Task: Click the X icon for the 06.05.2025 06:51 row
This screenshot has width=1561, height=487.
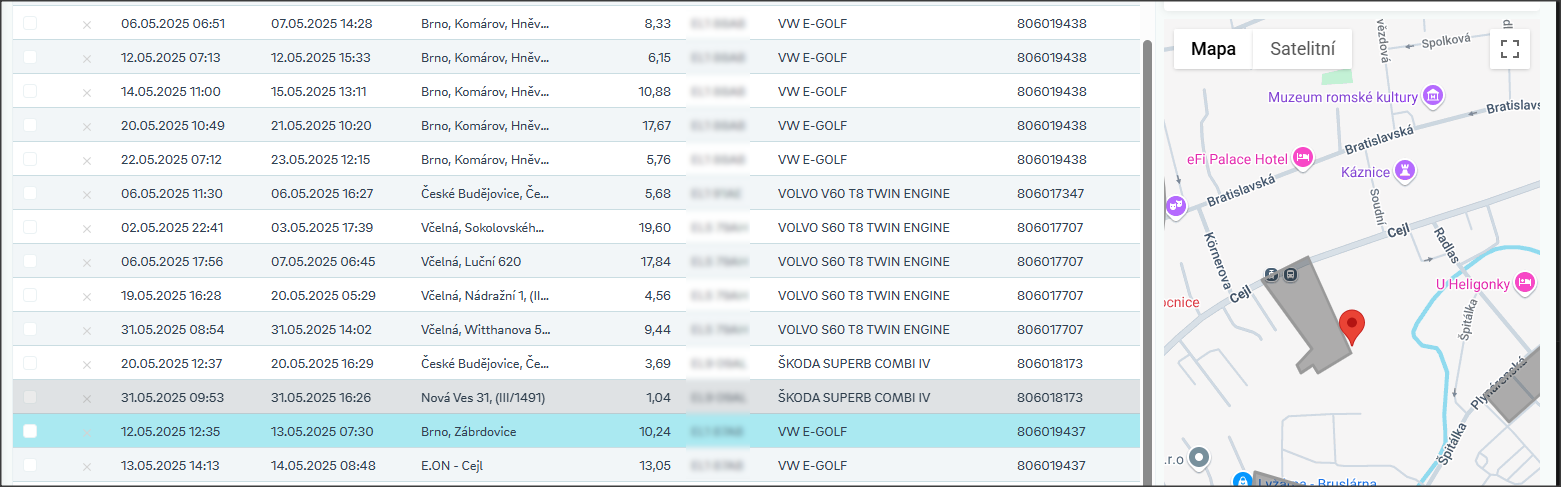Action: point(87,24)
